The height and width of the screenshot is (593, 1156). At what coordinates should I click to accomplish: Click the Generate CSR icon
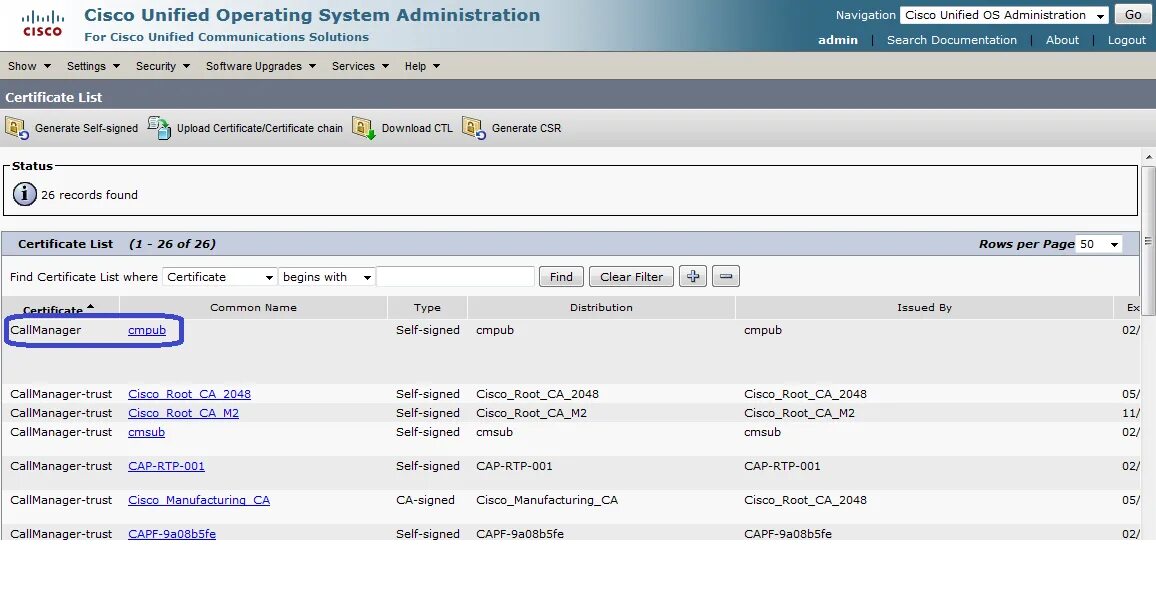474,128
